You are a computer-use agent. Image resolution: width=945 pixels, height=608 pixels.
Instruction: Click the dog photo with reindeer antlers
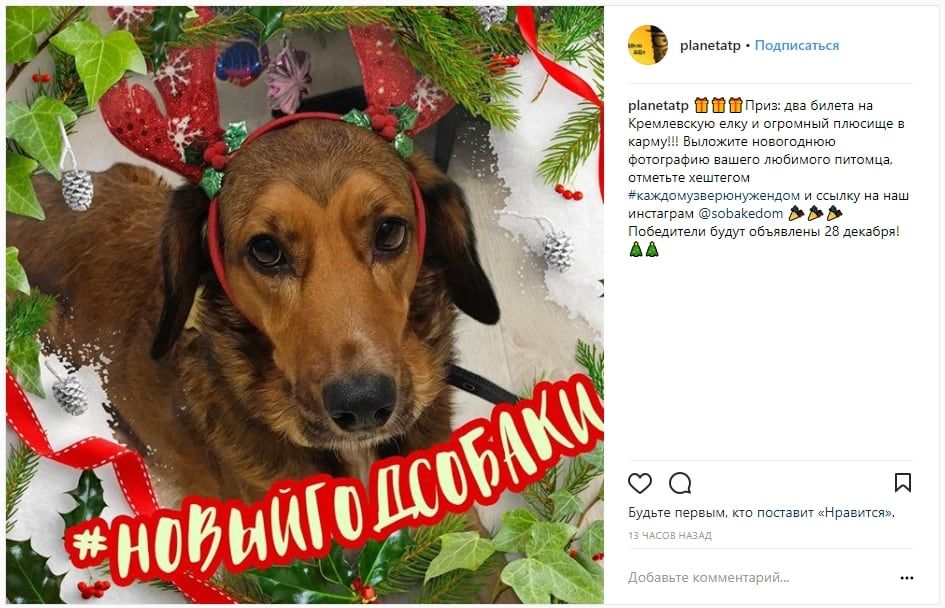point(304,304)
